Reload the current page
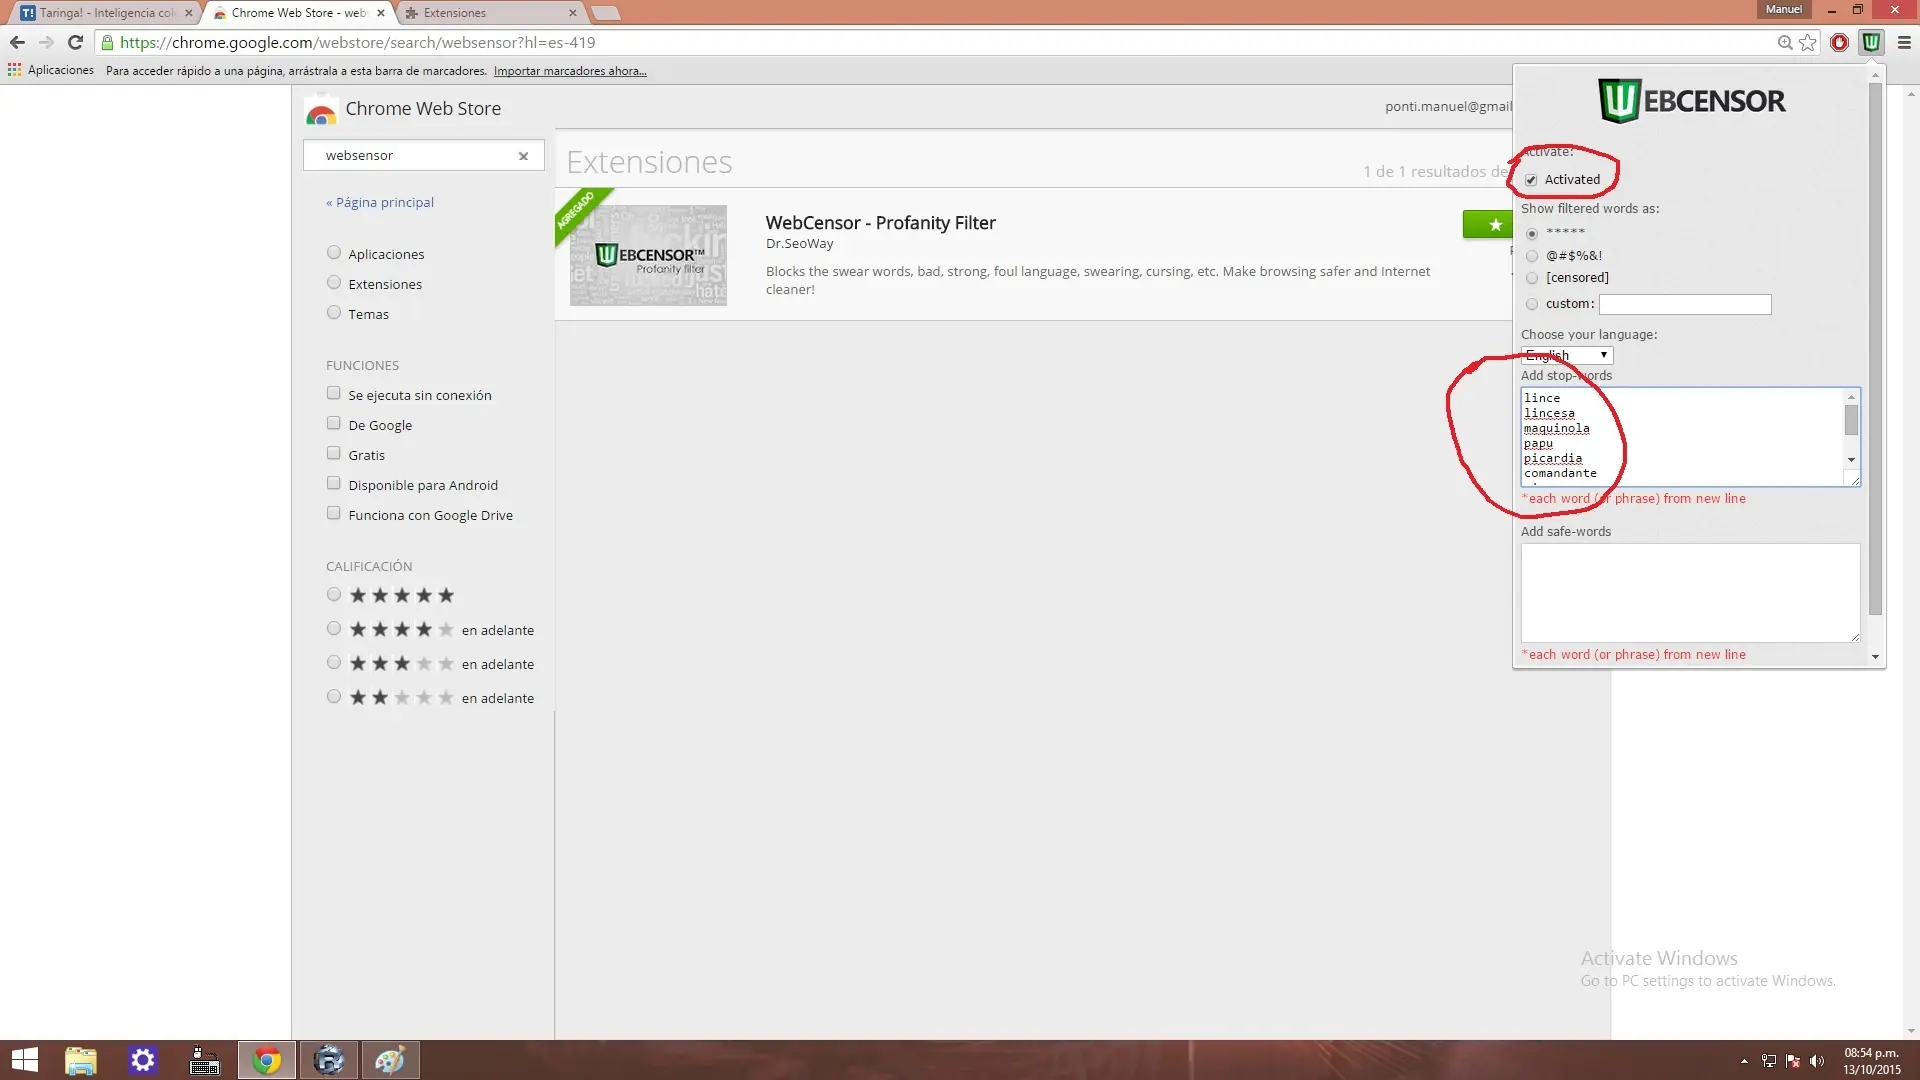Screen dimensions: 1920x1080 (x=75, y=42)
